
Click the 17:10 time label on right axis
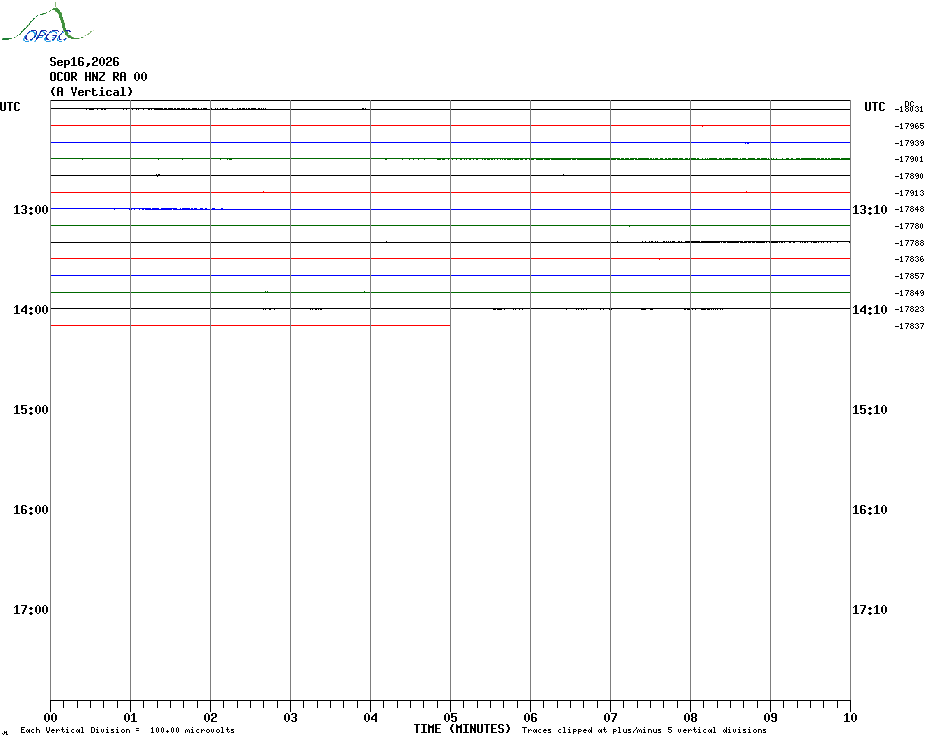870,609
